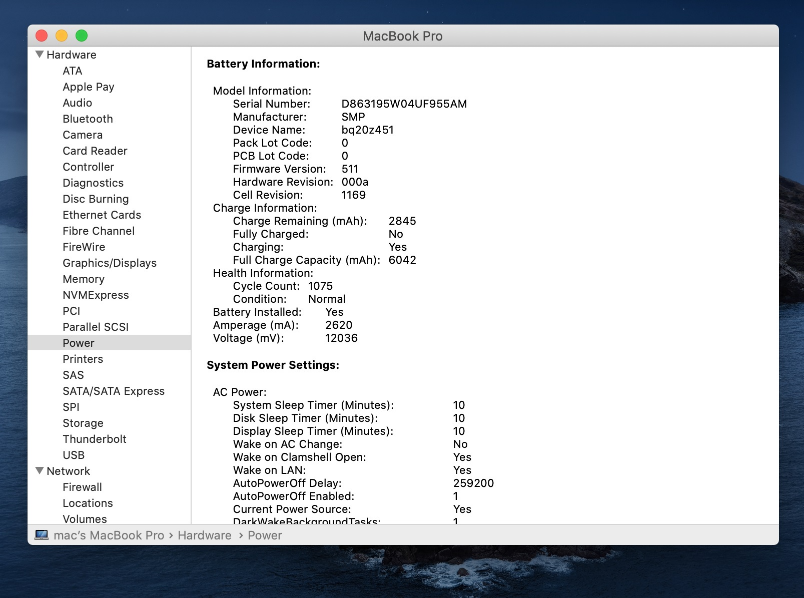
Task: Select Camera in the sidebar
Action: 83,135
